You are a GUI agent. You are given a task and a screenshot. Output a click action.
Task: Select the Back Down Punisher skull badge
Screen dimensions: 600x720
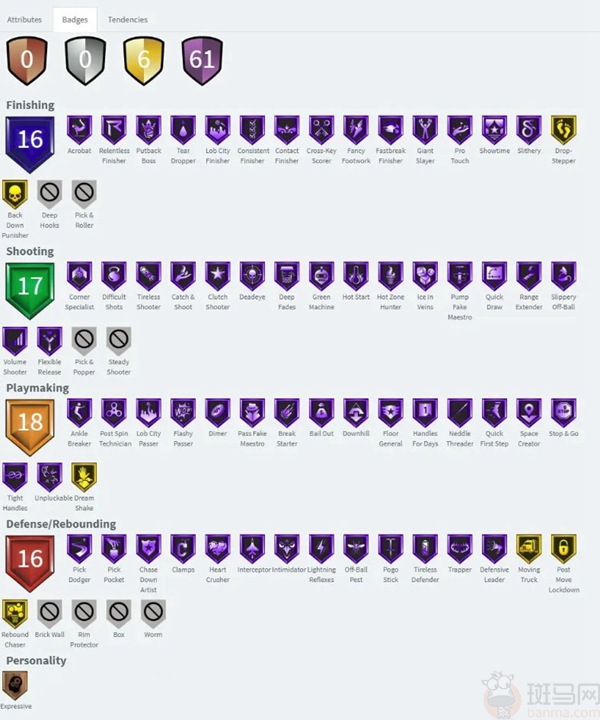pyautogui.click(x=15, y=194)
